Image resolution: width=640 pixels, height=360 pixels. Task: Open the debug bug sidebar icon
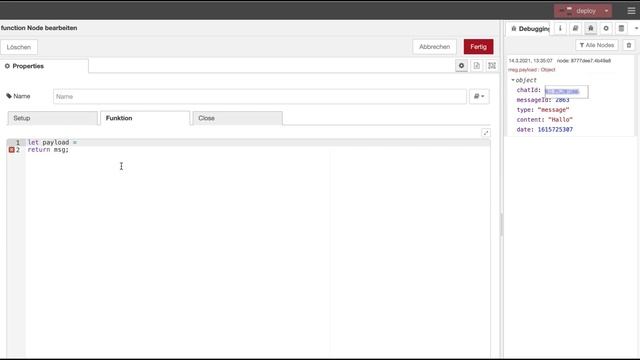pos(590,29)
